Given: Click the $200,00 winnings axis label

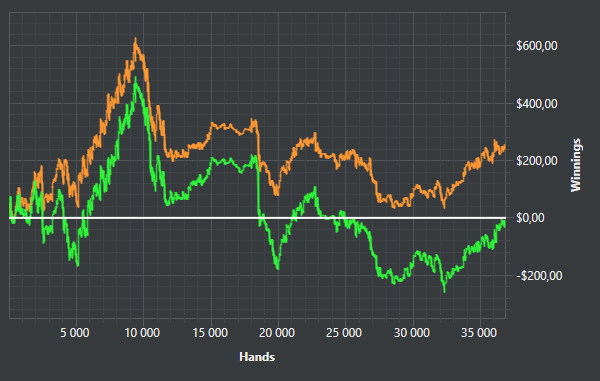Looking at the screenshot, I should coord(537,161).
